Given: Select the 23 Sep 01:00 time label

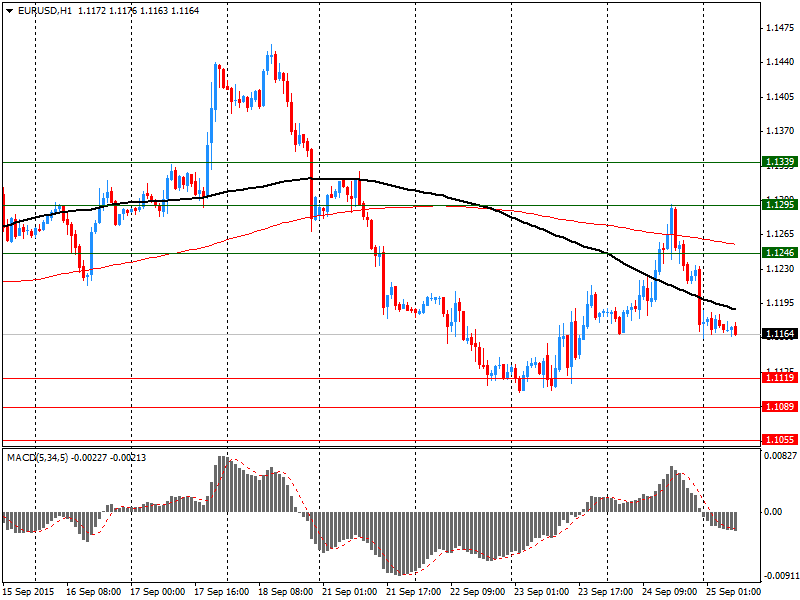Looking at the screenshot, I should tap(541, 592).
